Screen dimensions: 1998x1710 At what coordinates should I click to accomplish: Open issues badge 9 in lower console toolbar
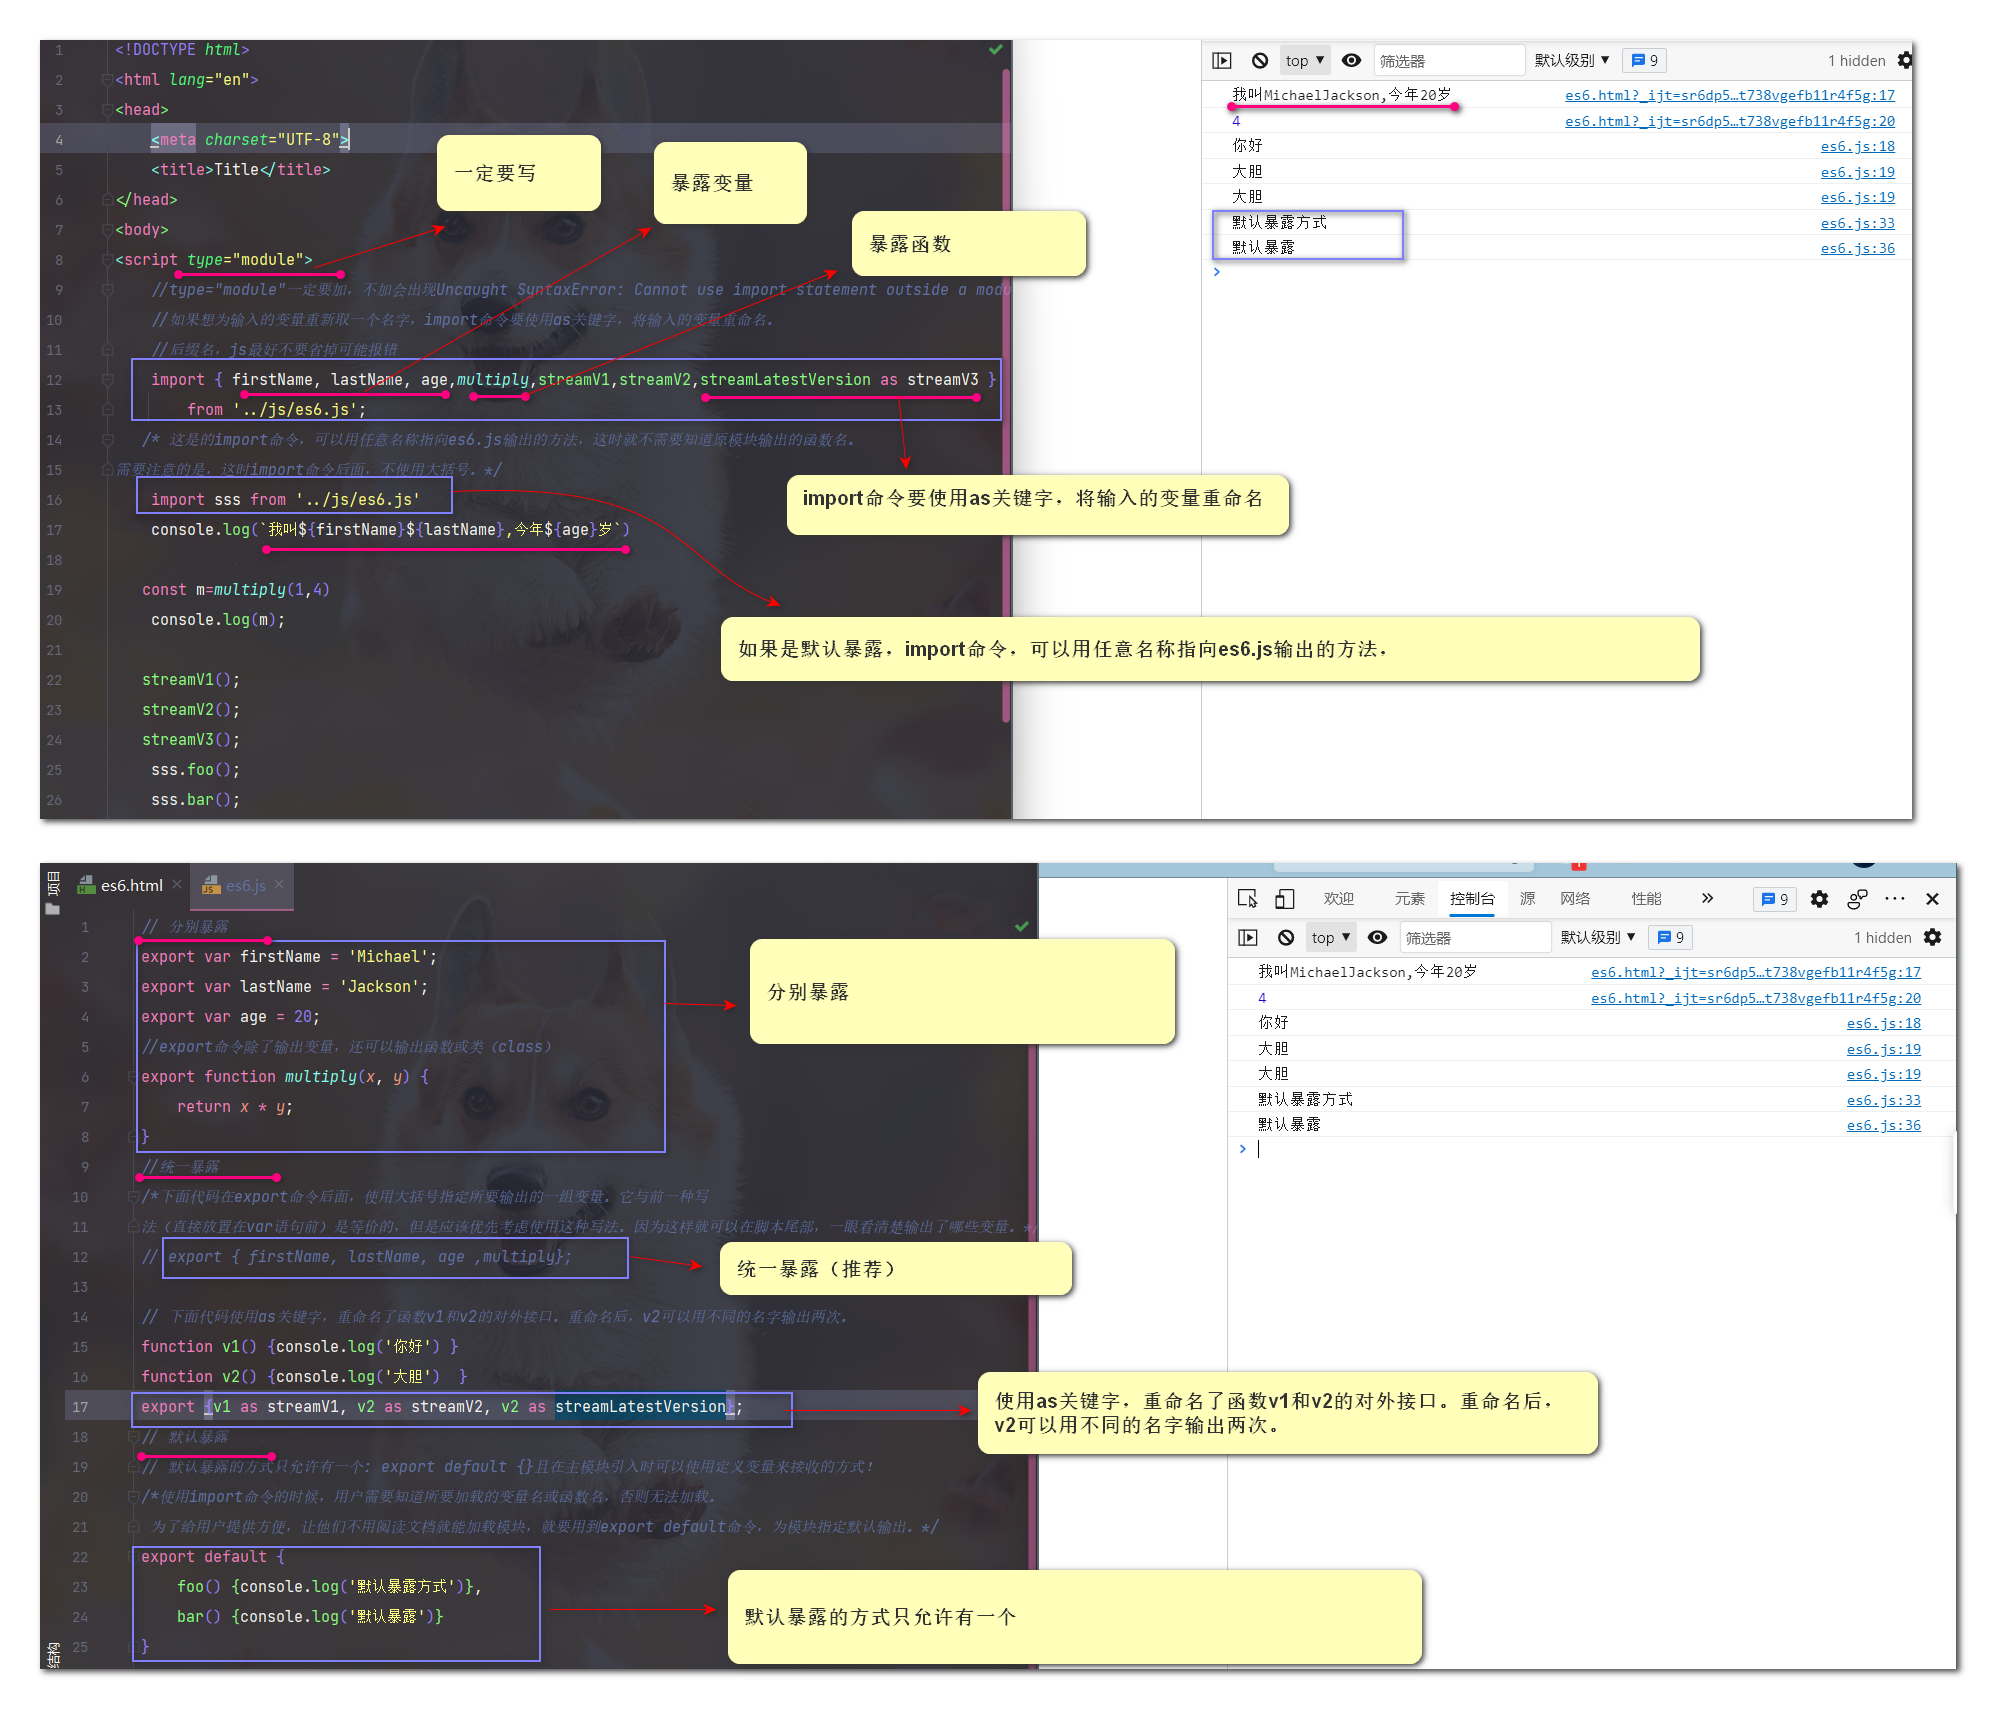click(1671, 938)
